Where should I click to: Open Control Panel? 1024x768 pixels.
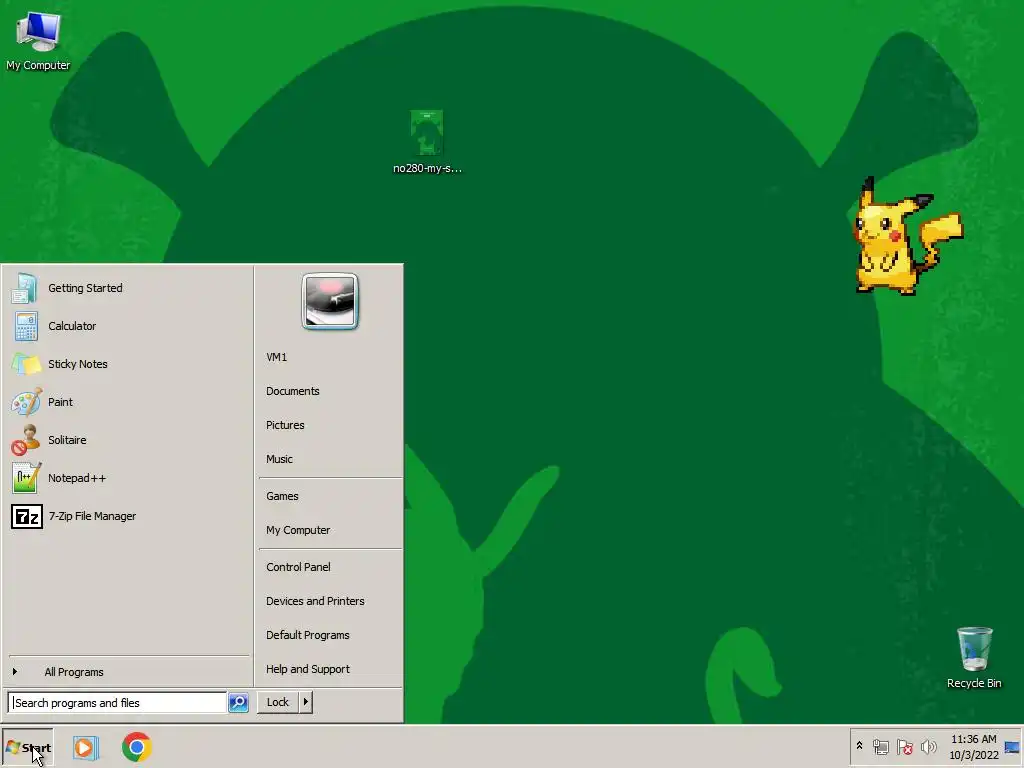point(298,567)
